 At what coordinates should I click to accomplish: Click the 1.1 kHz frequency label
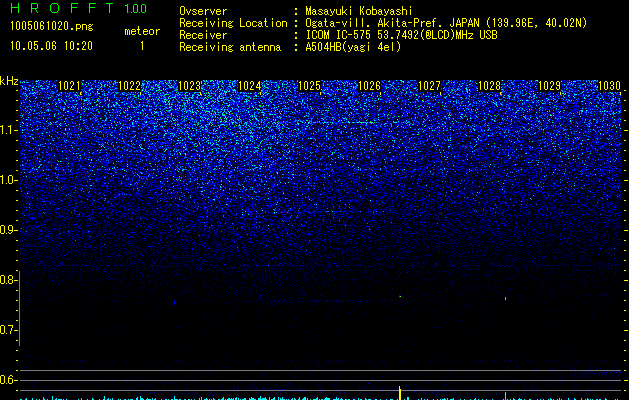click(7, 130)
